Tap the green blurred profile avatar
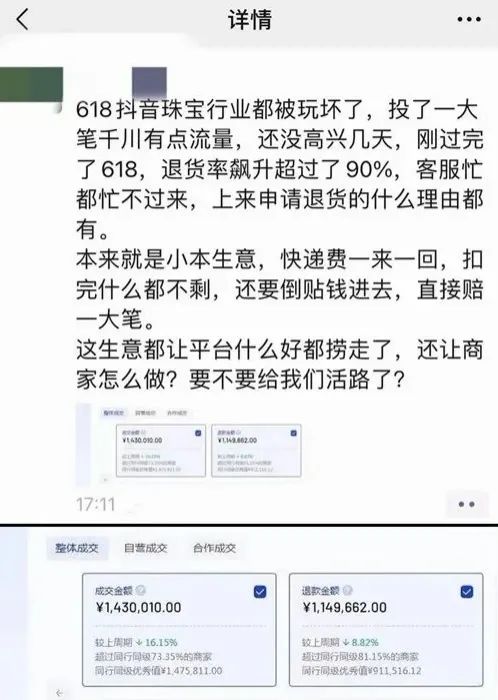Viewport: 498px width, 700px height. coord(30,85)
